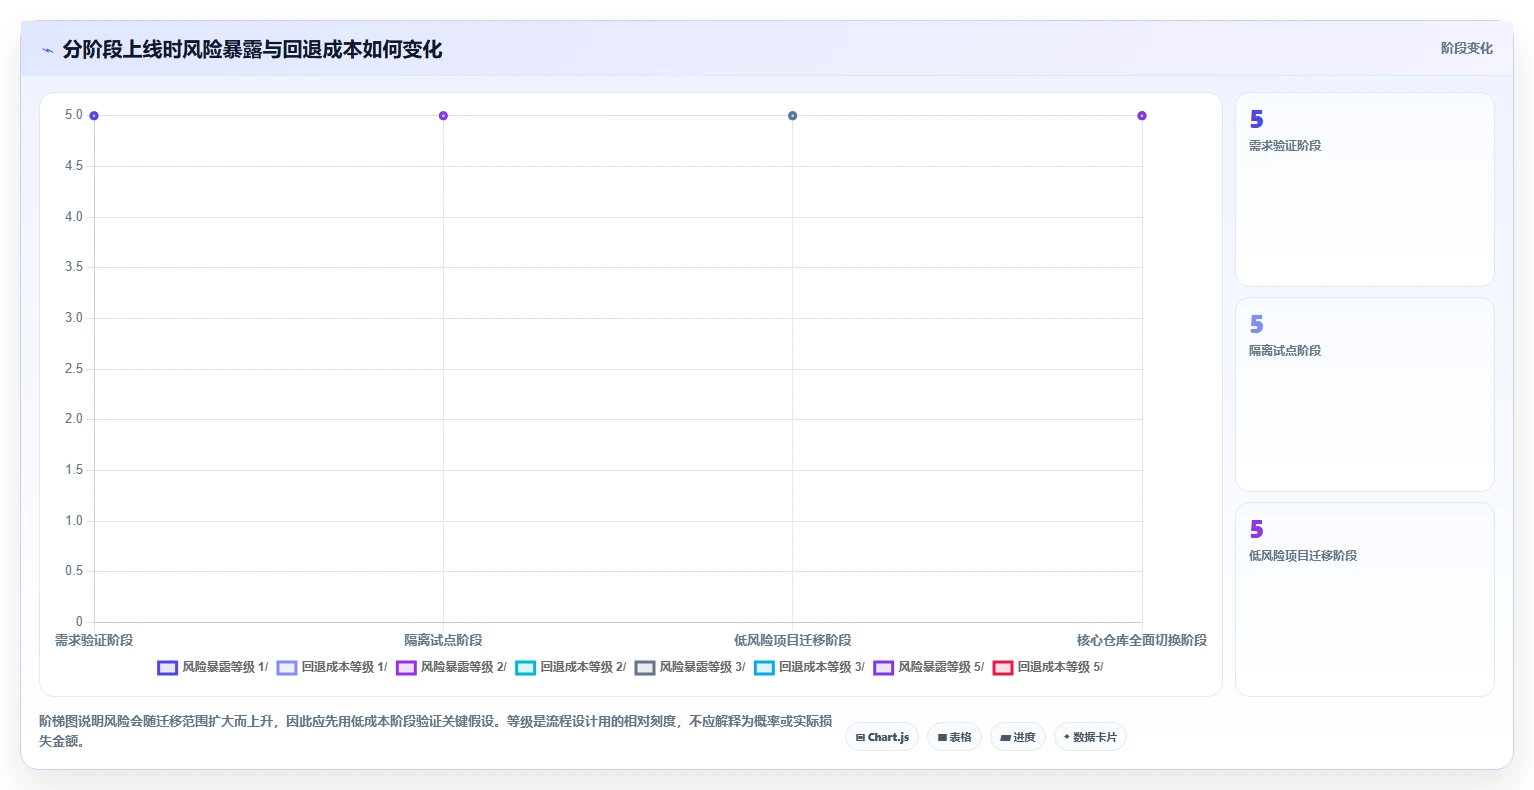Screen dimensions: 1534x790
Task: Open the 隔离试点阶段 data card
Action: [x=1365, y=394]
